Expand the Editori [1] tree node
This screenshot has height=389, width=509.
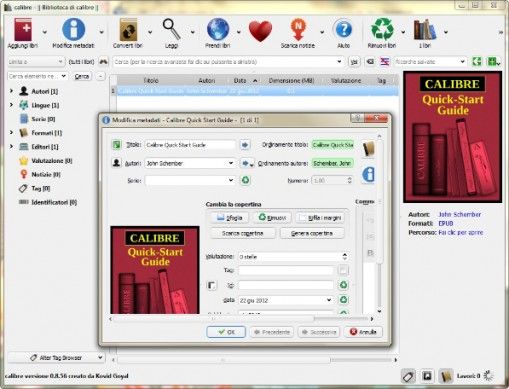point(12,147)
